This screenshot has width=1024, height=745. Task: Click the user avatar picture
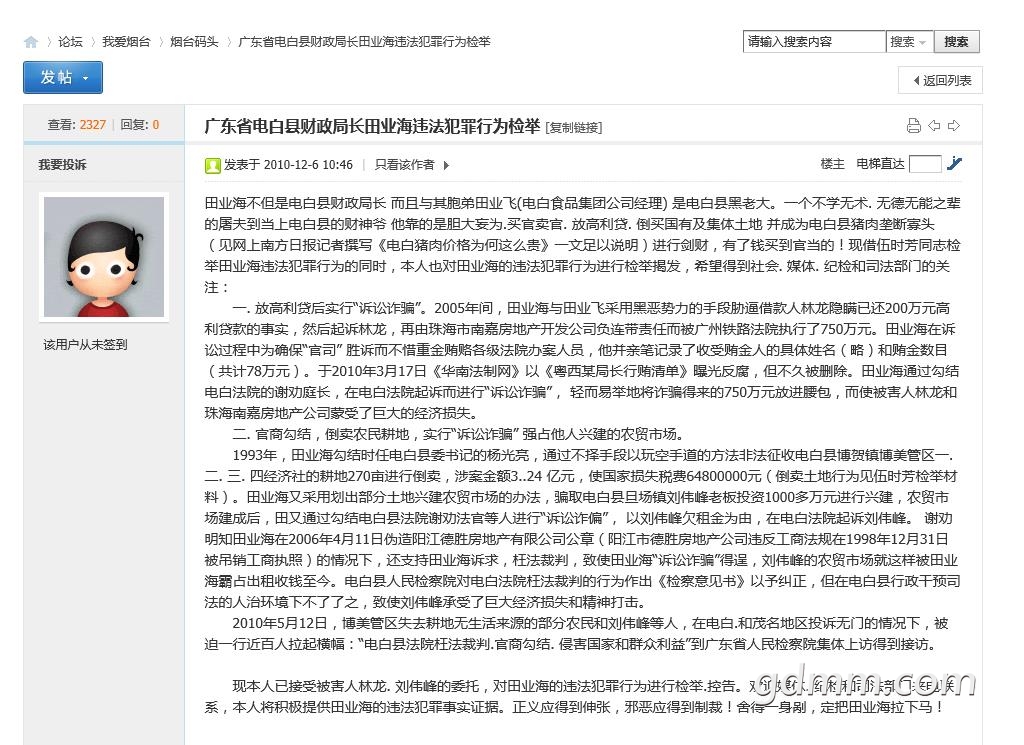pyautogui.click(x=103, y=257)
